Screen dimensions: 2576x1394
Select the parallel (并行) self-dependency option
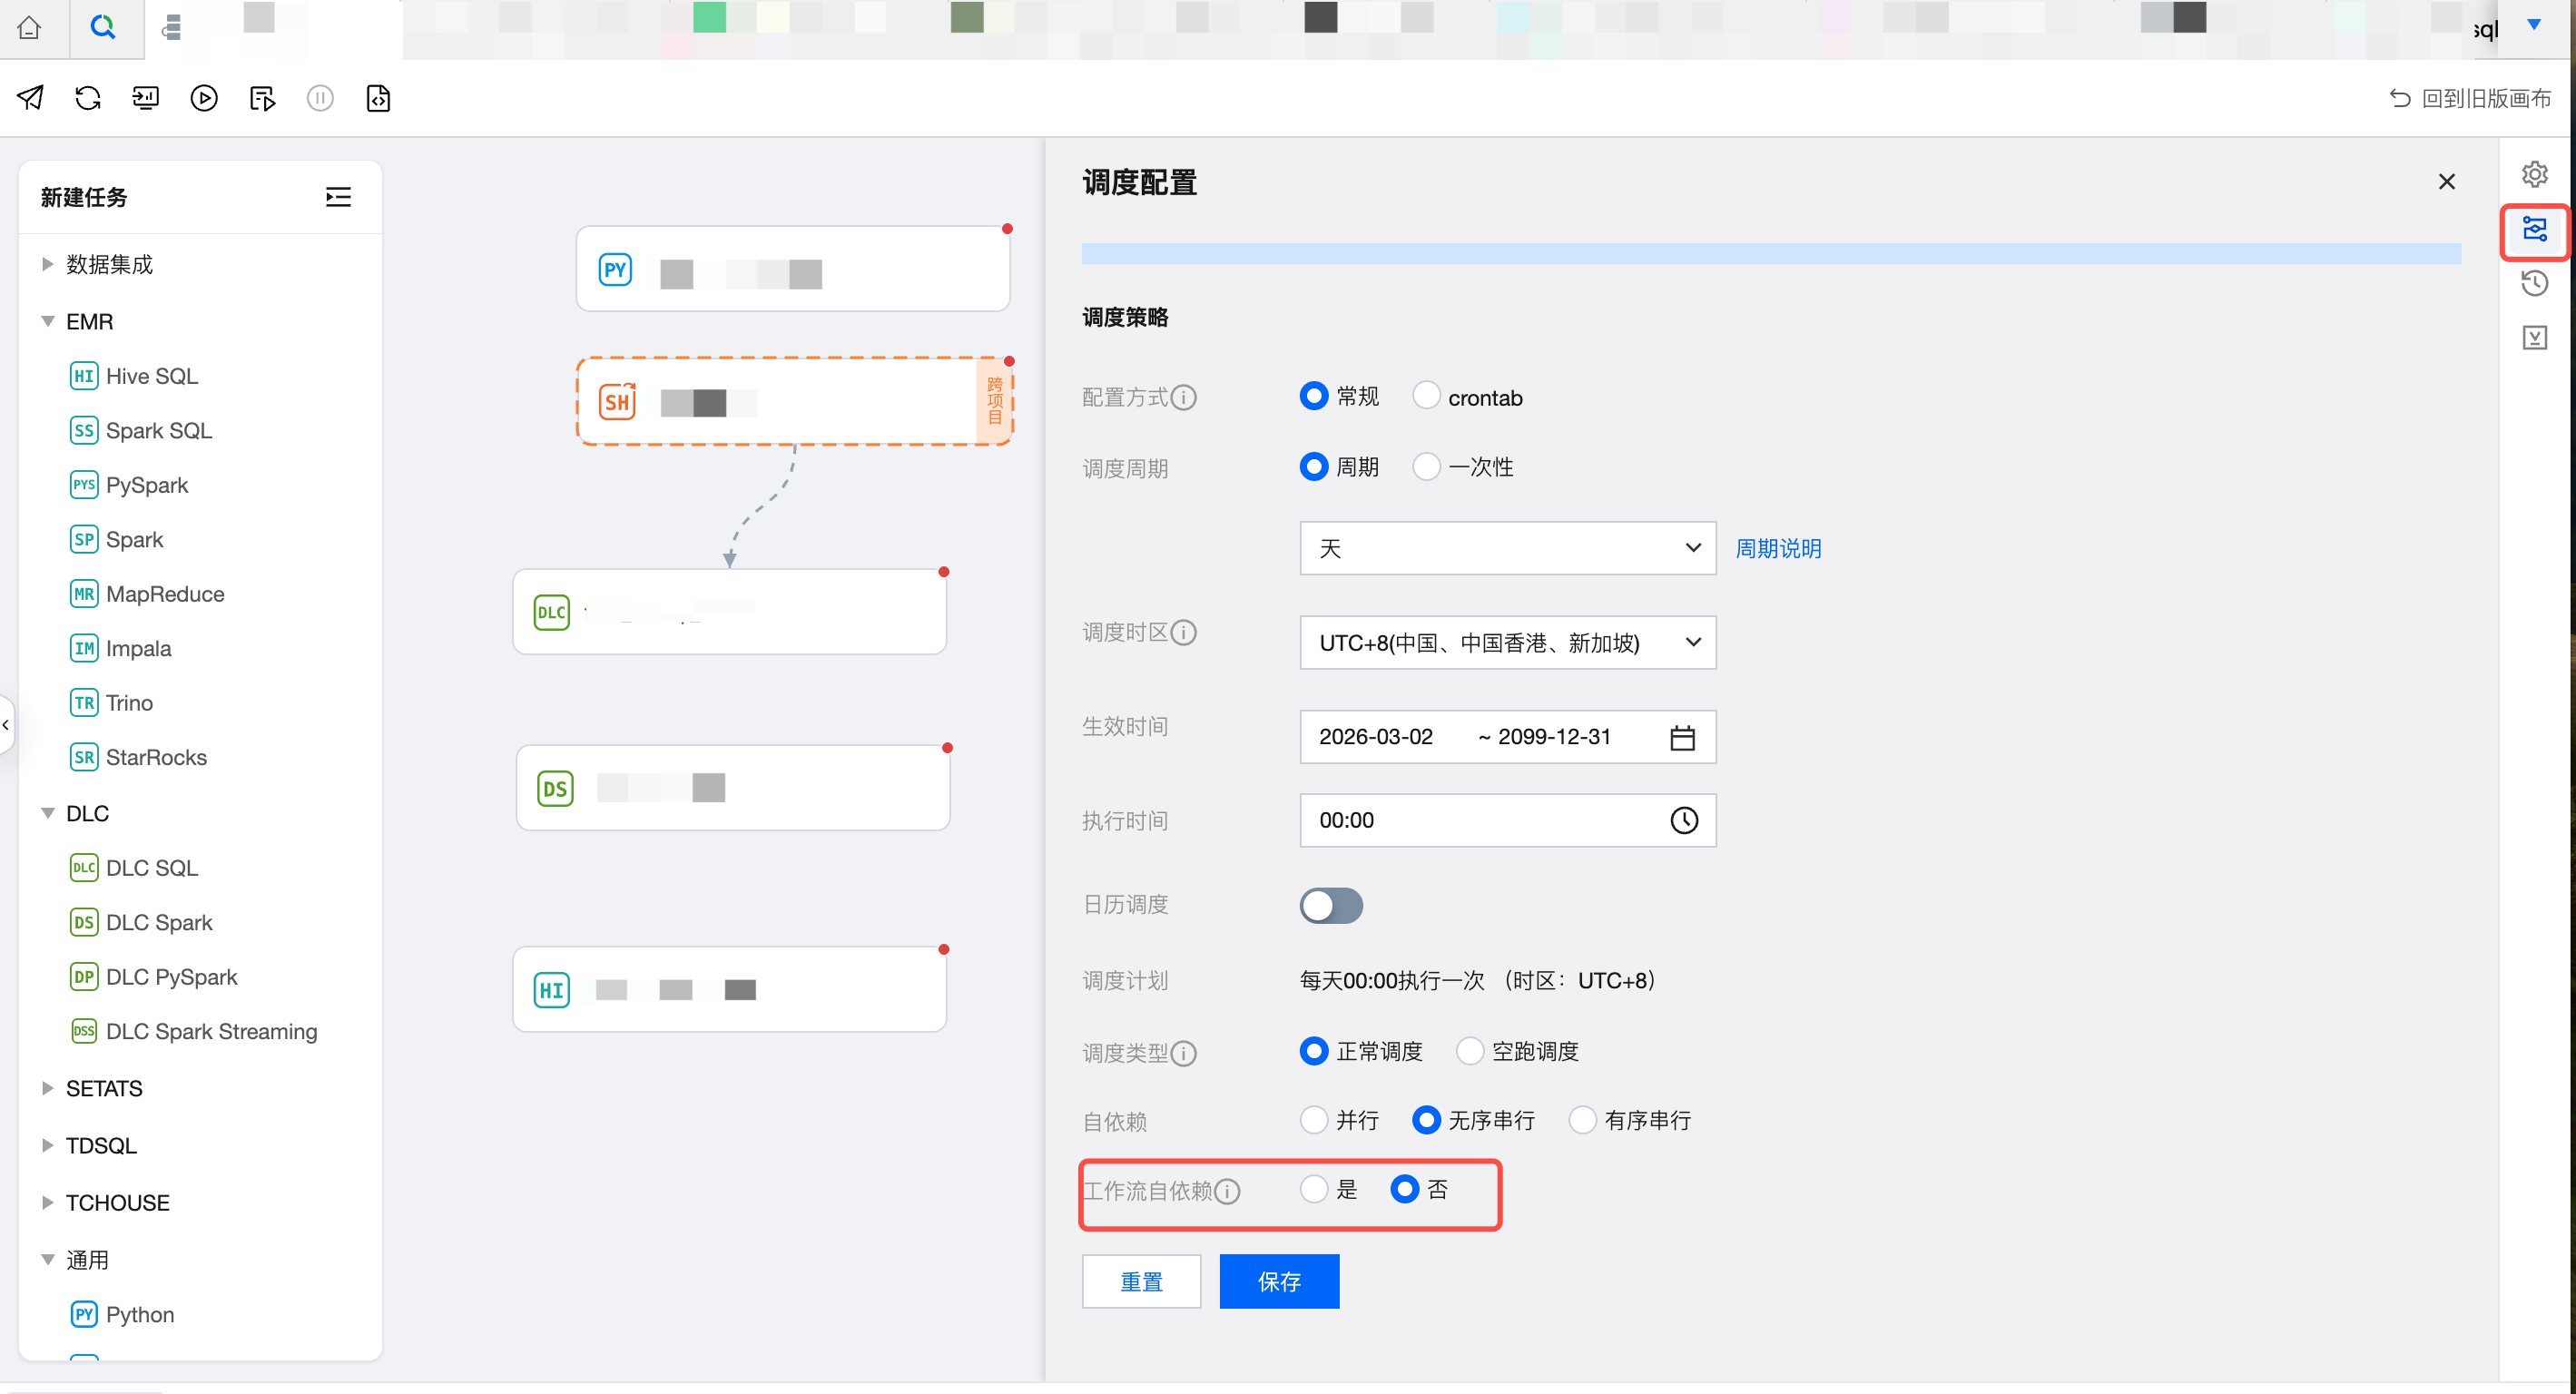click(1313, 1120)
